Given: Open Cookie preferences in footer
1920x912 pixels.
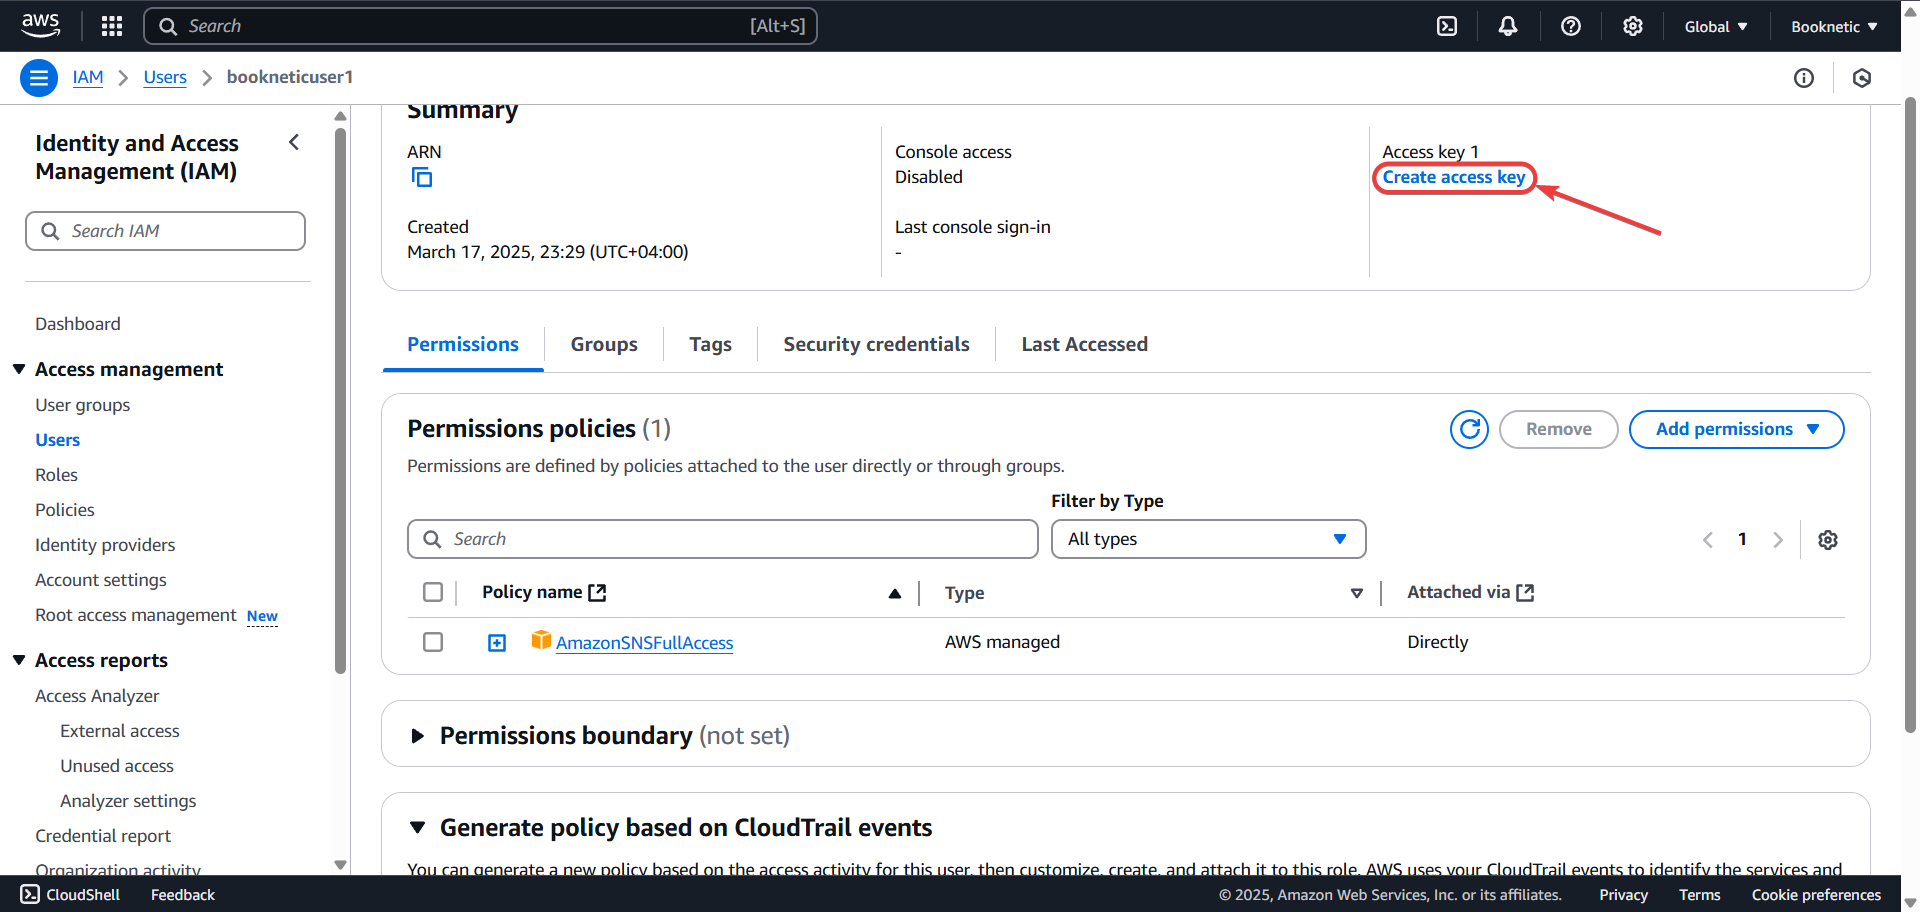Looking at the screenshot, I should pos(1816,895).
